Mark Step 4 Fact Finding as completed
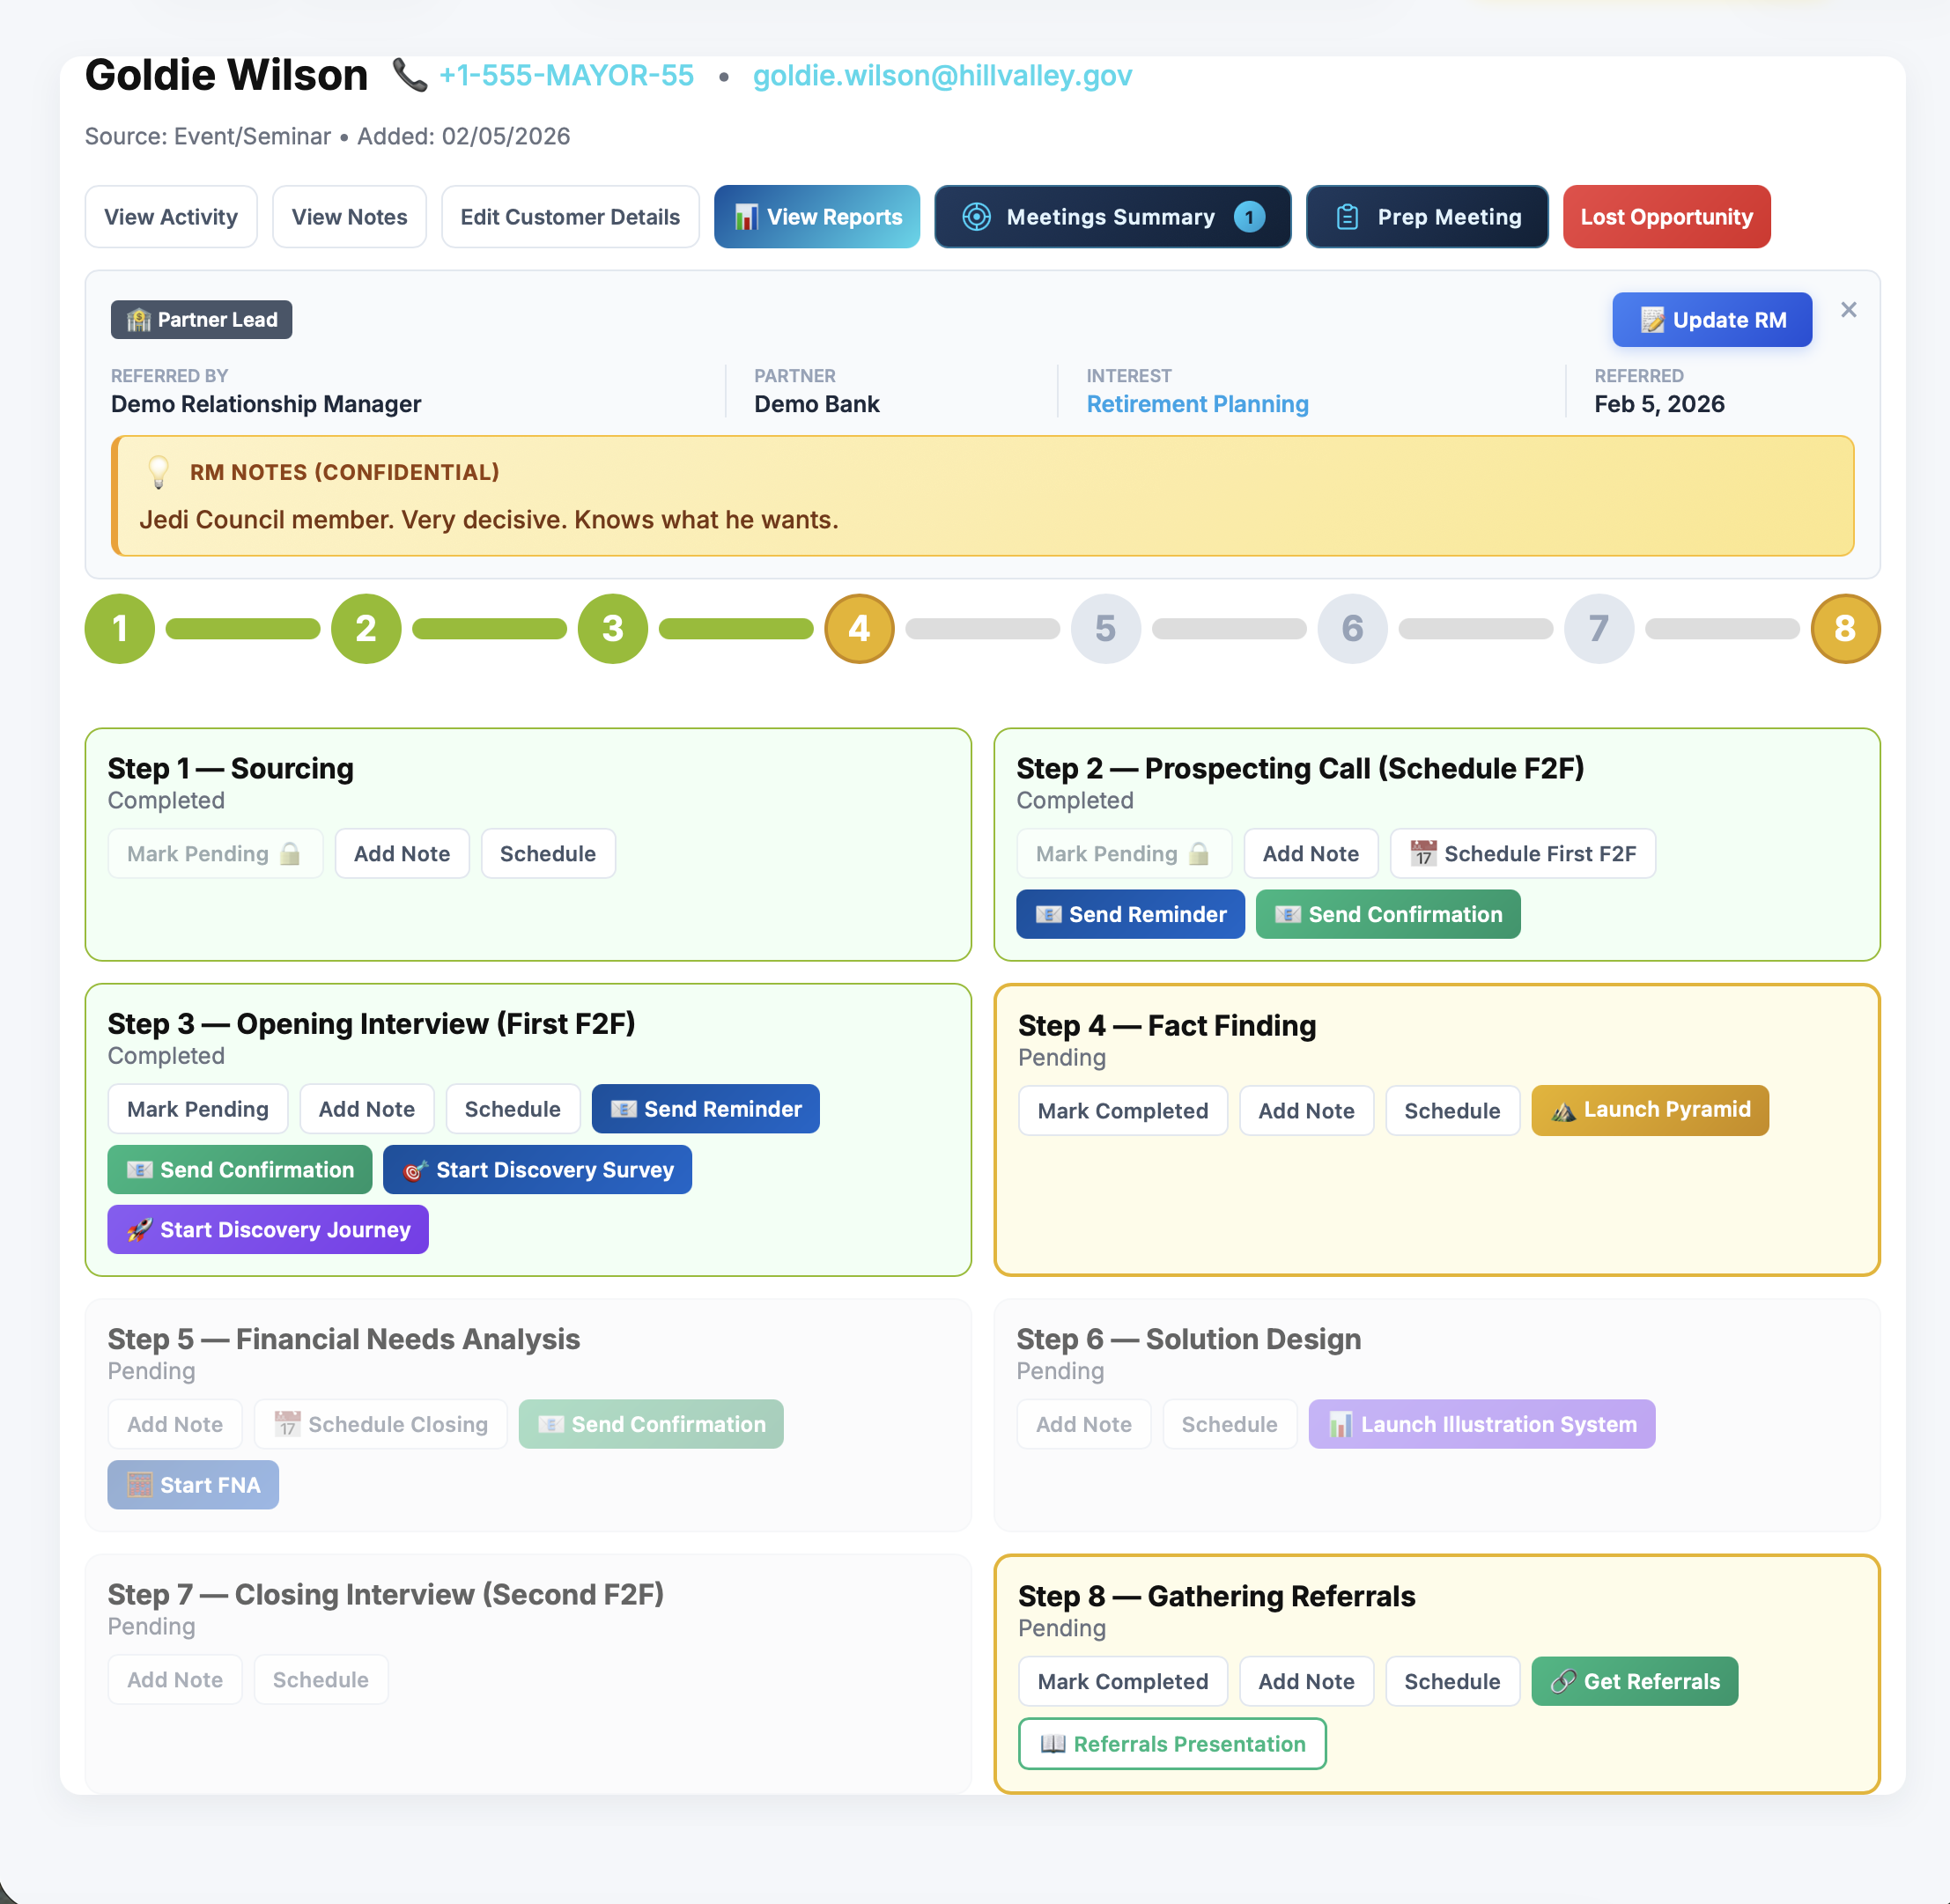This screenshot has height=1904, width=1950. tap(1122, 1111)
